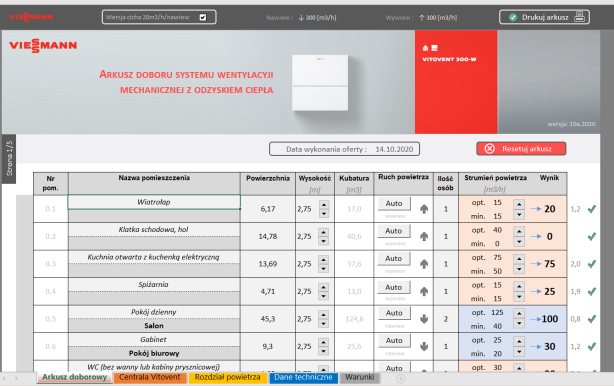This screenshot has width=614, height=386.
Task: Click result value 100 for Pokój dzienny
Action: [550, 319]
